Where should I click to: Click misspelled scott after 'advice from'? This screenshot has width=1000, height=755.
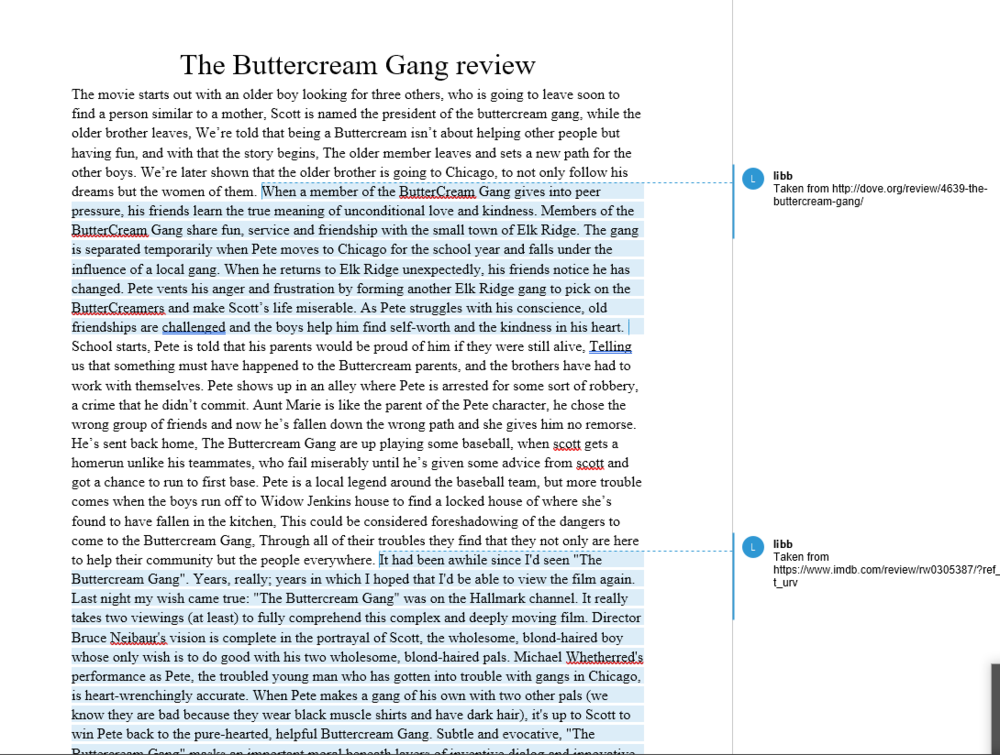(x=590, y=463)
